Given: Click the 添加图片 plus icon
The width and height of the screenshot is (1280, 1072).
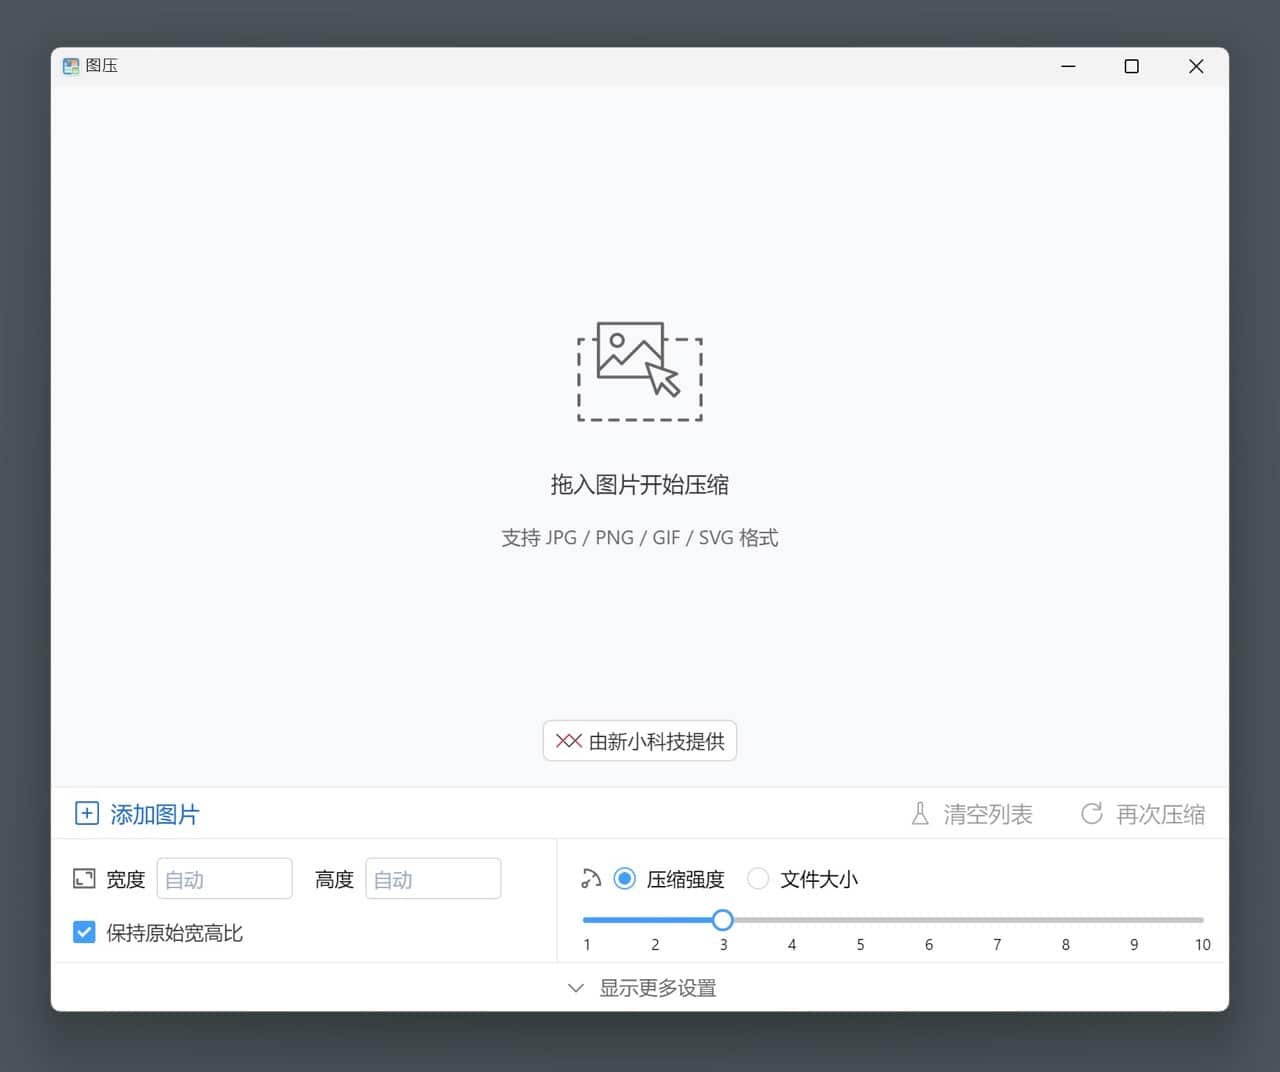Looking at the screenshot, I should coord(87,814).
